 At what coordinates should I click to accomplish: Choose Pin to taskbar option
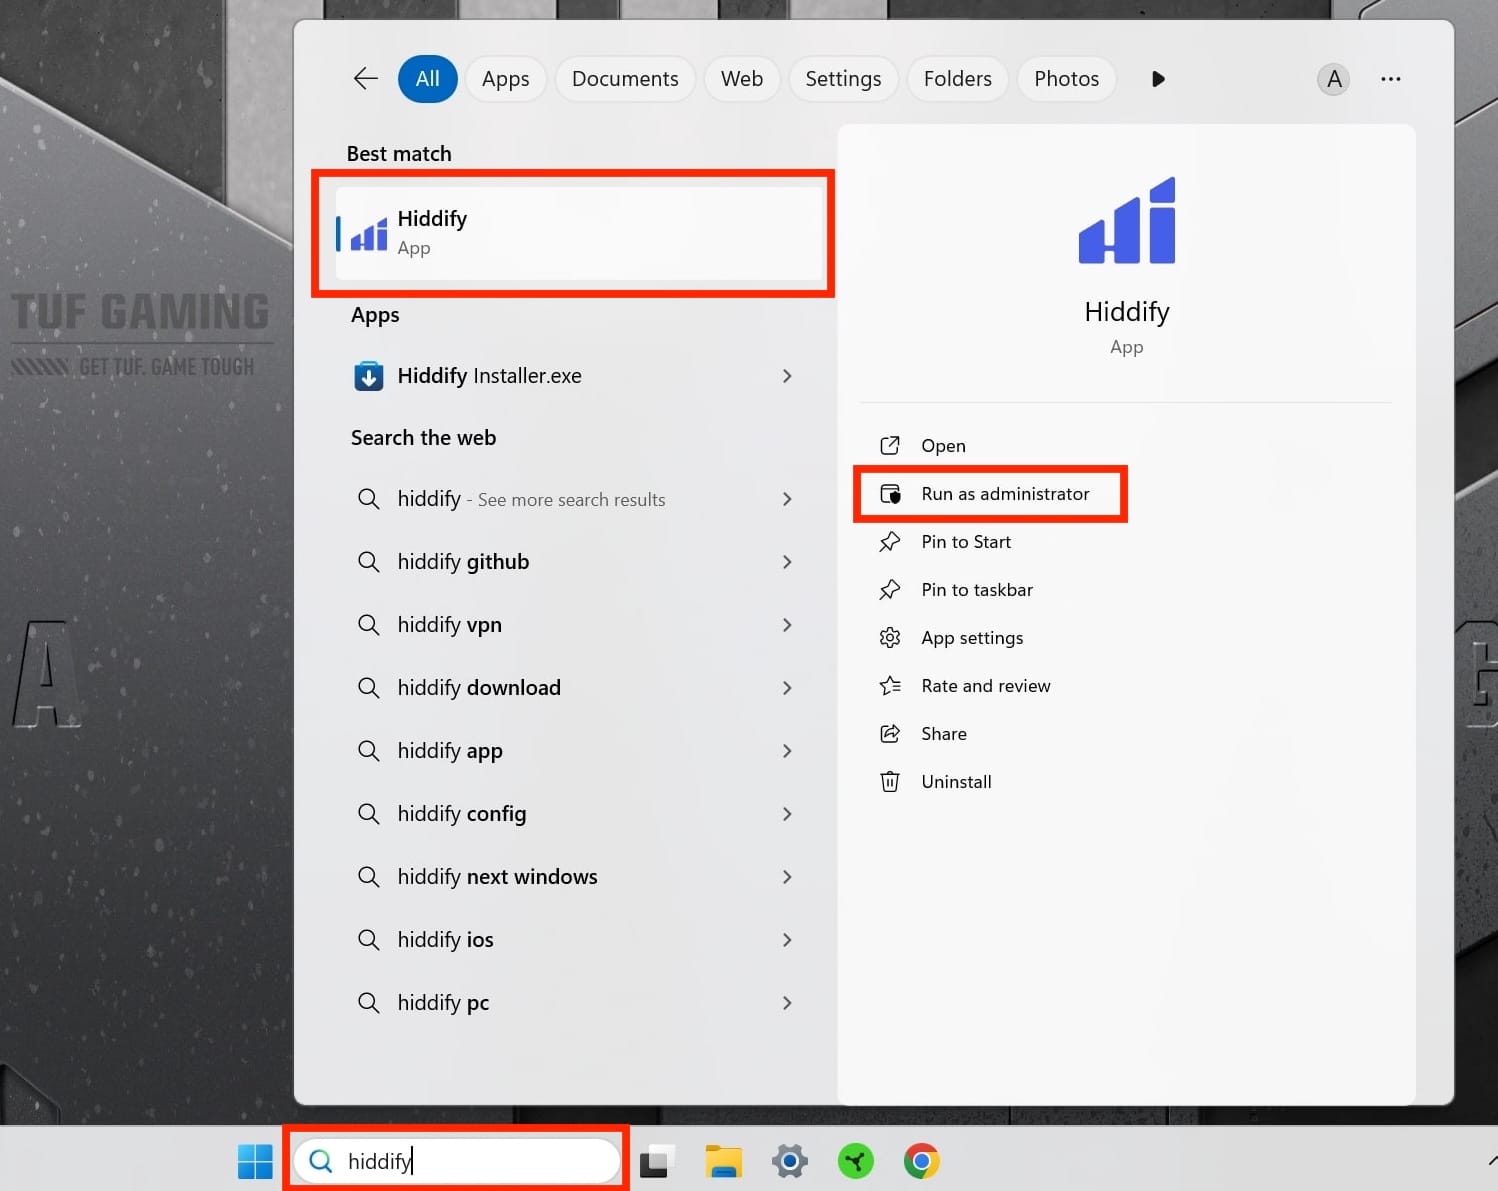point(976,590)
